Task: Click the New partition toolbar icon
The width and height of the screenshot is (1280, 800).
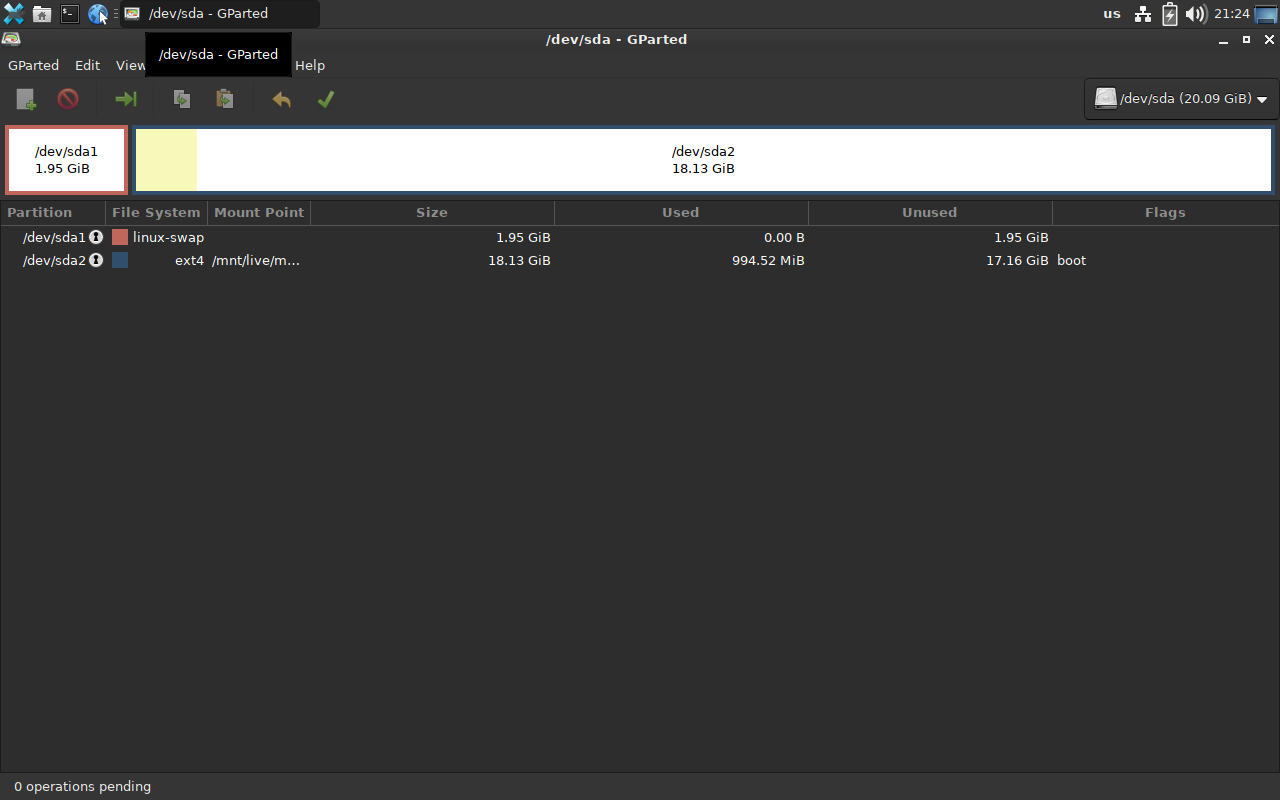Action: tap(26, 99)
